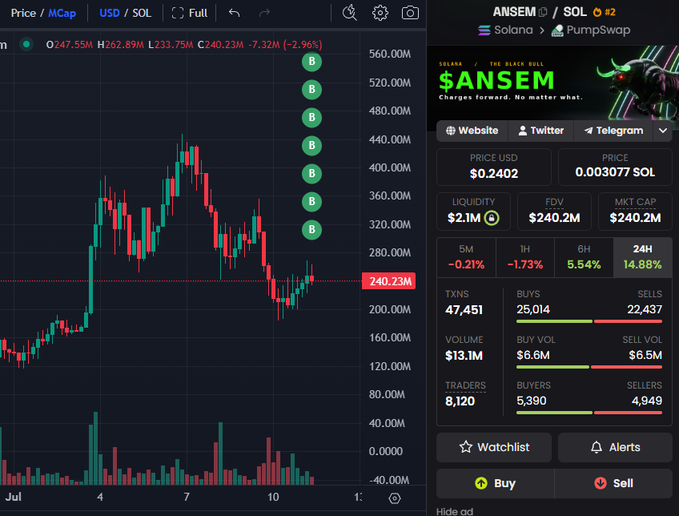
Task: Expand more social links chevron
Action: (x=663, y=130)
